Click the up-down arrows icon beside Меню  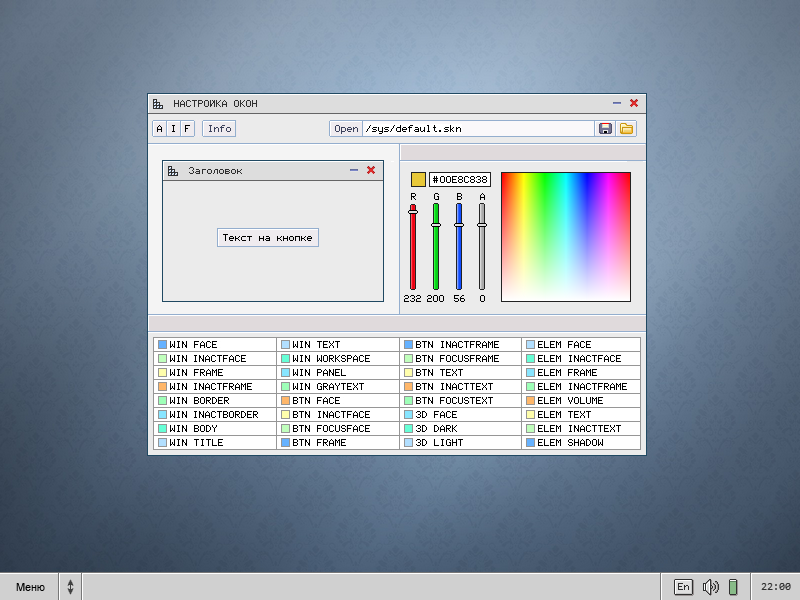(x=70, y=587)
